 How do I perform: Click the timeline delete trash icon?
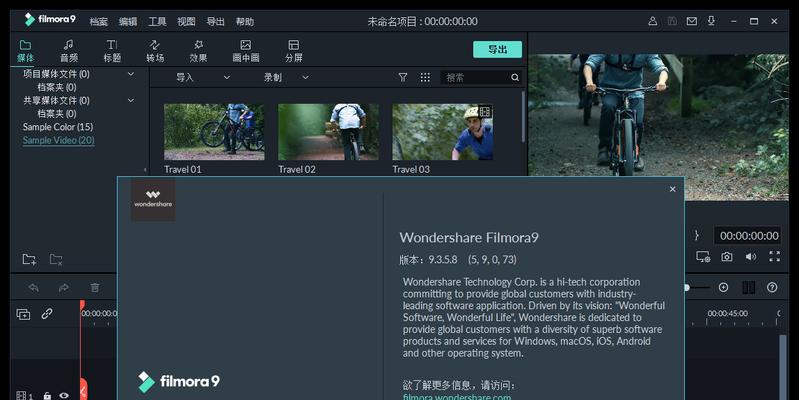click(x=95, y=288)
